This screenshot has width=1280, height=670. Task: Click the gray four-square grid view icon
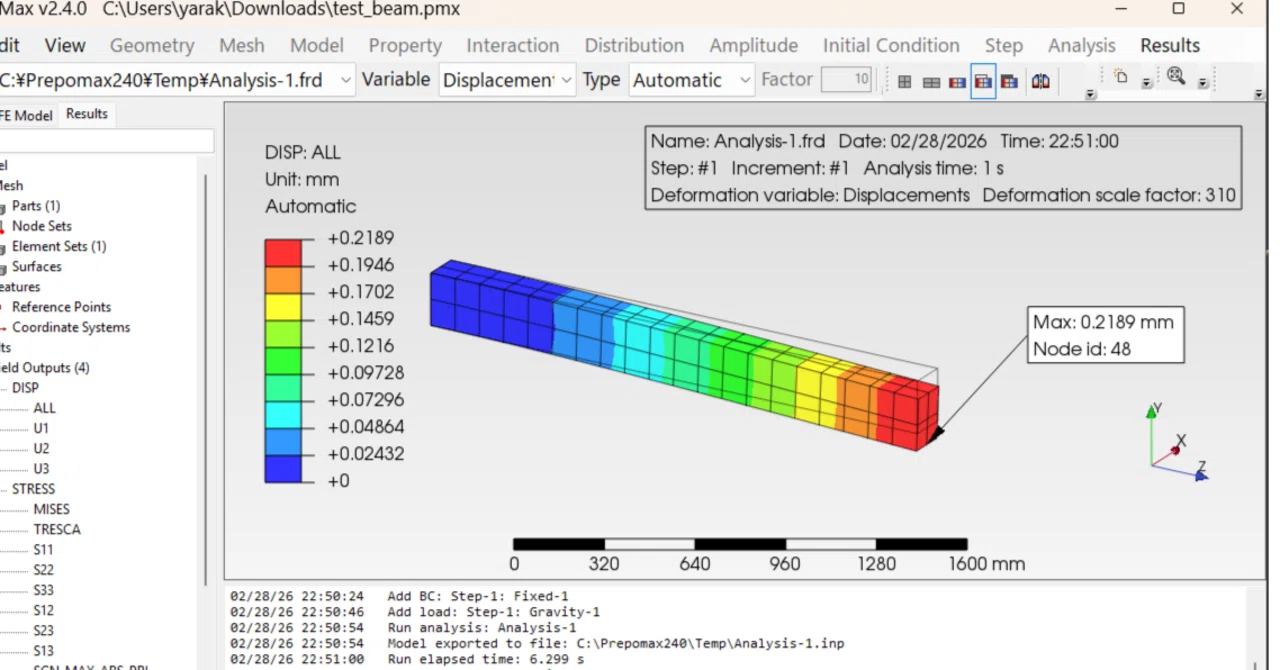[904, 81]
